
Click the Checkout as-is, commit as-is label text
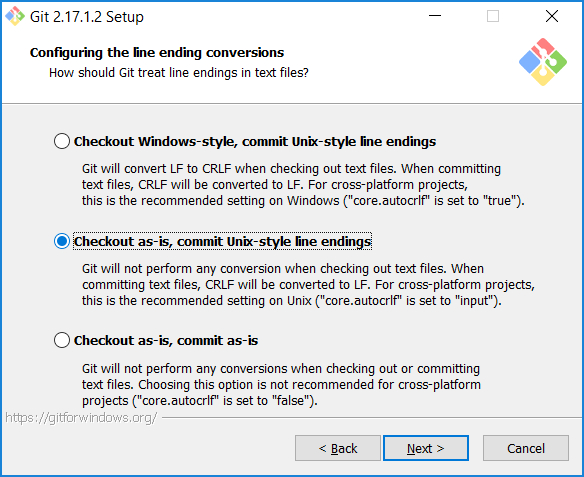pos(166,340)
